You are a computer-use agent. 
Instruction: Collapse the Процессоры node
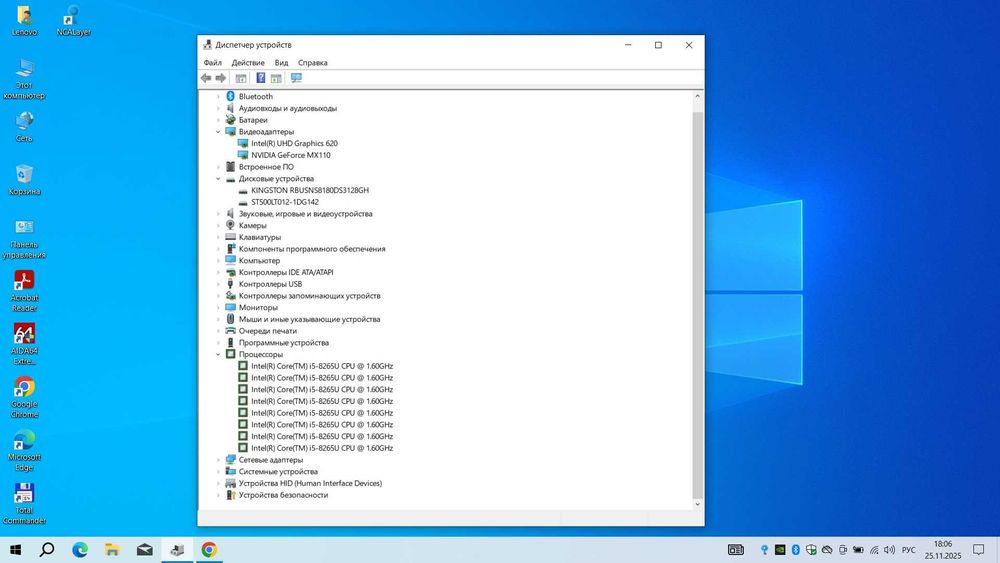(x=218, y=355)
